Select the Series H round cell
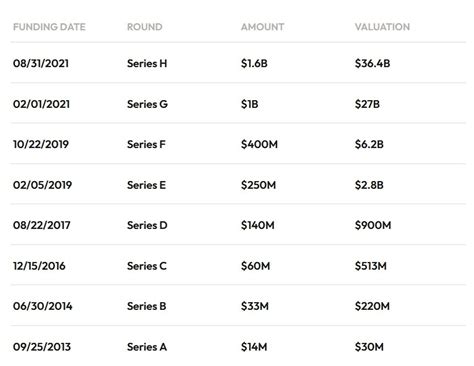This screenshot has width=474, height=366. tap(147, 63)
